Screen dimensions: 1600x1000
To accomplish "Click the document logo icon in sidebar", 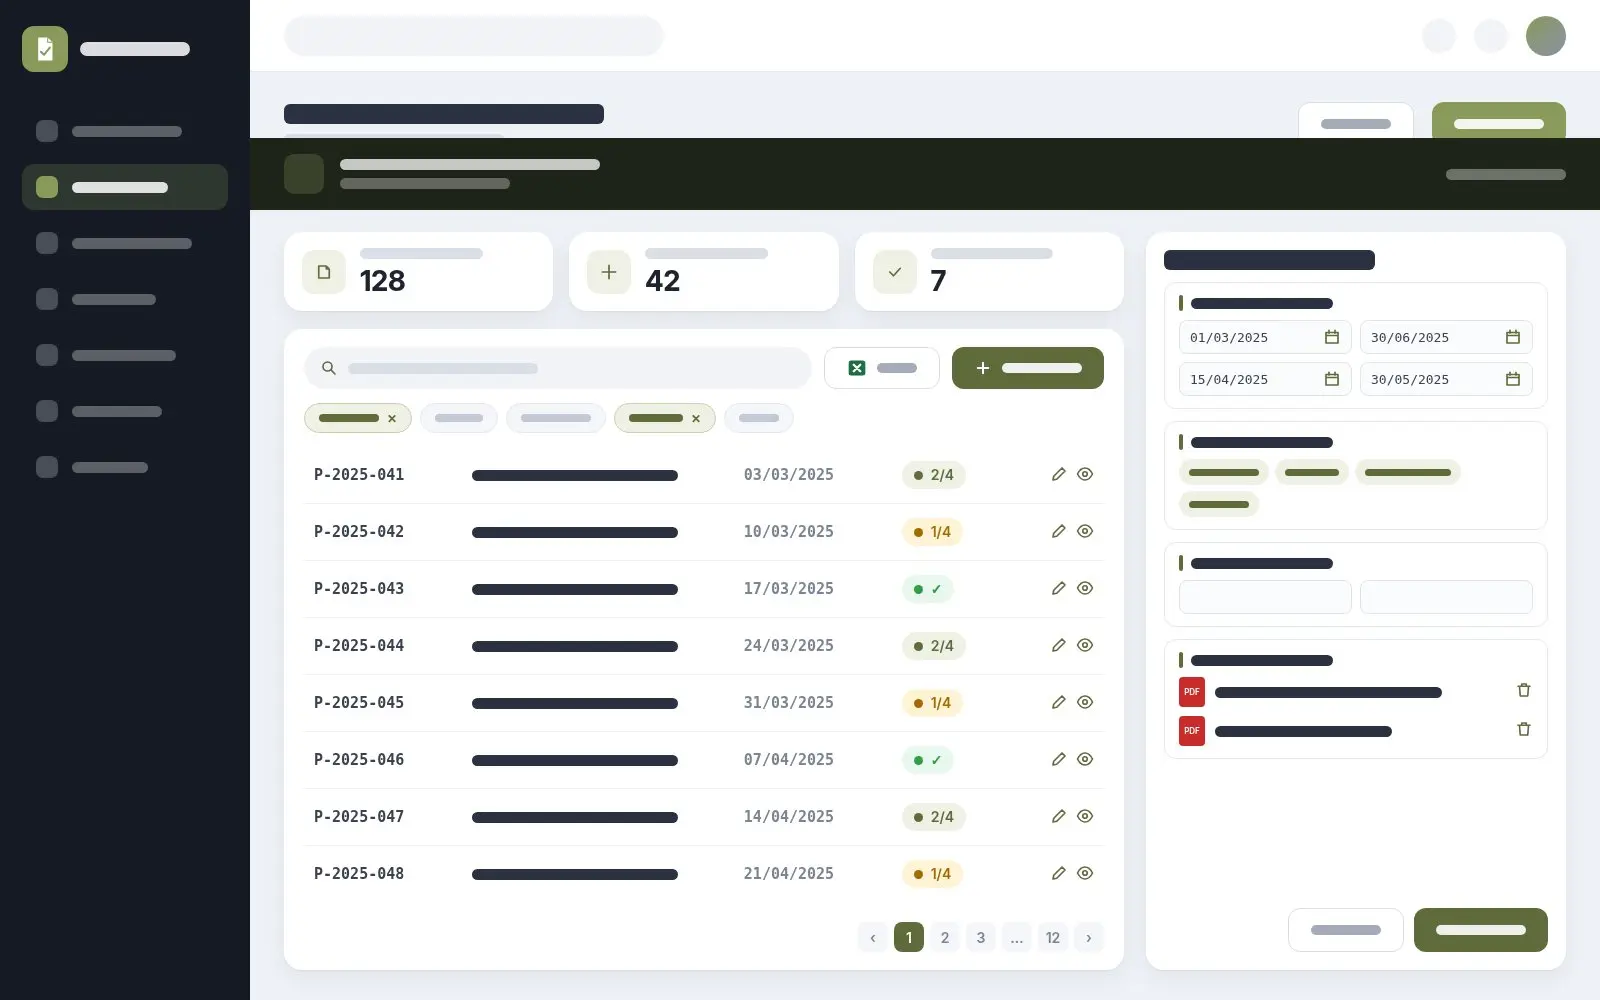I will [x=45, y=49].
